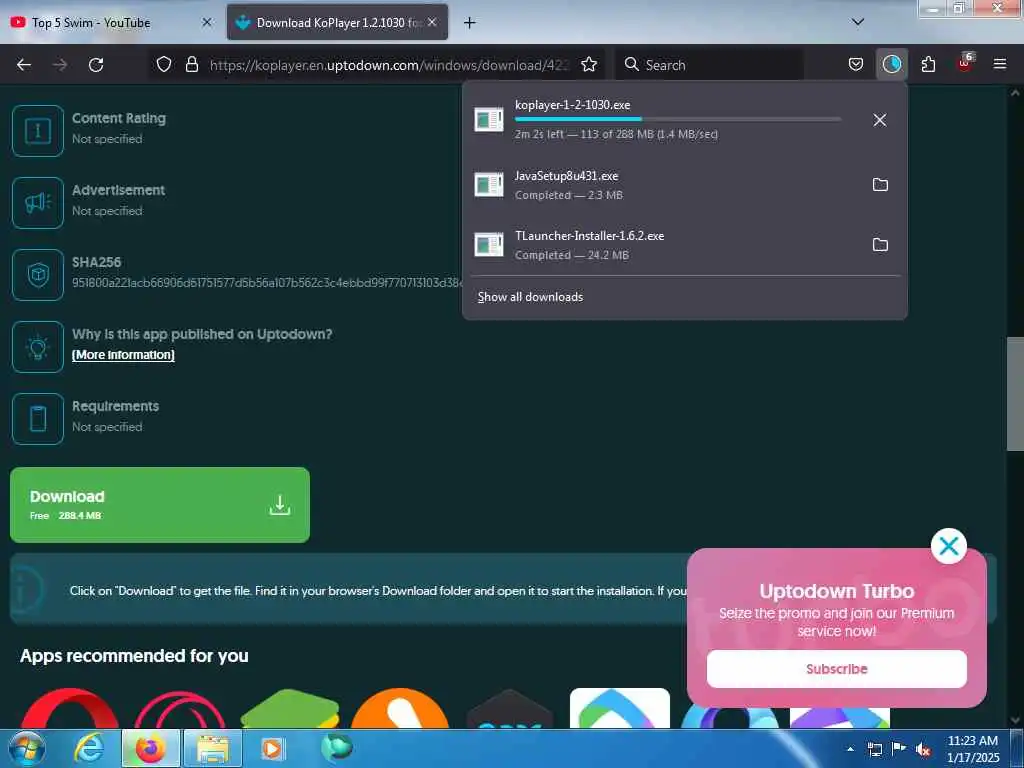Open the green round app taskbar icon
This screenshot has height=768, width=1024.
pos(336,747)
